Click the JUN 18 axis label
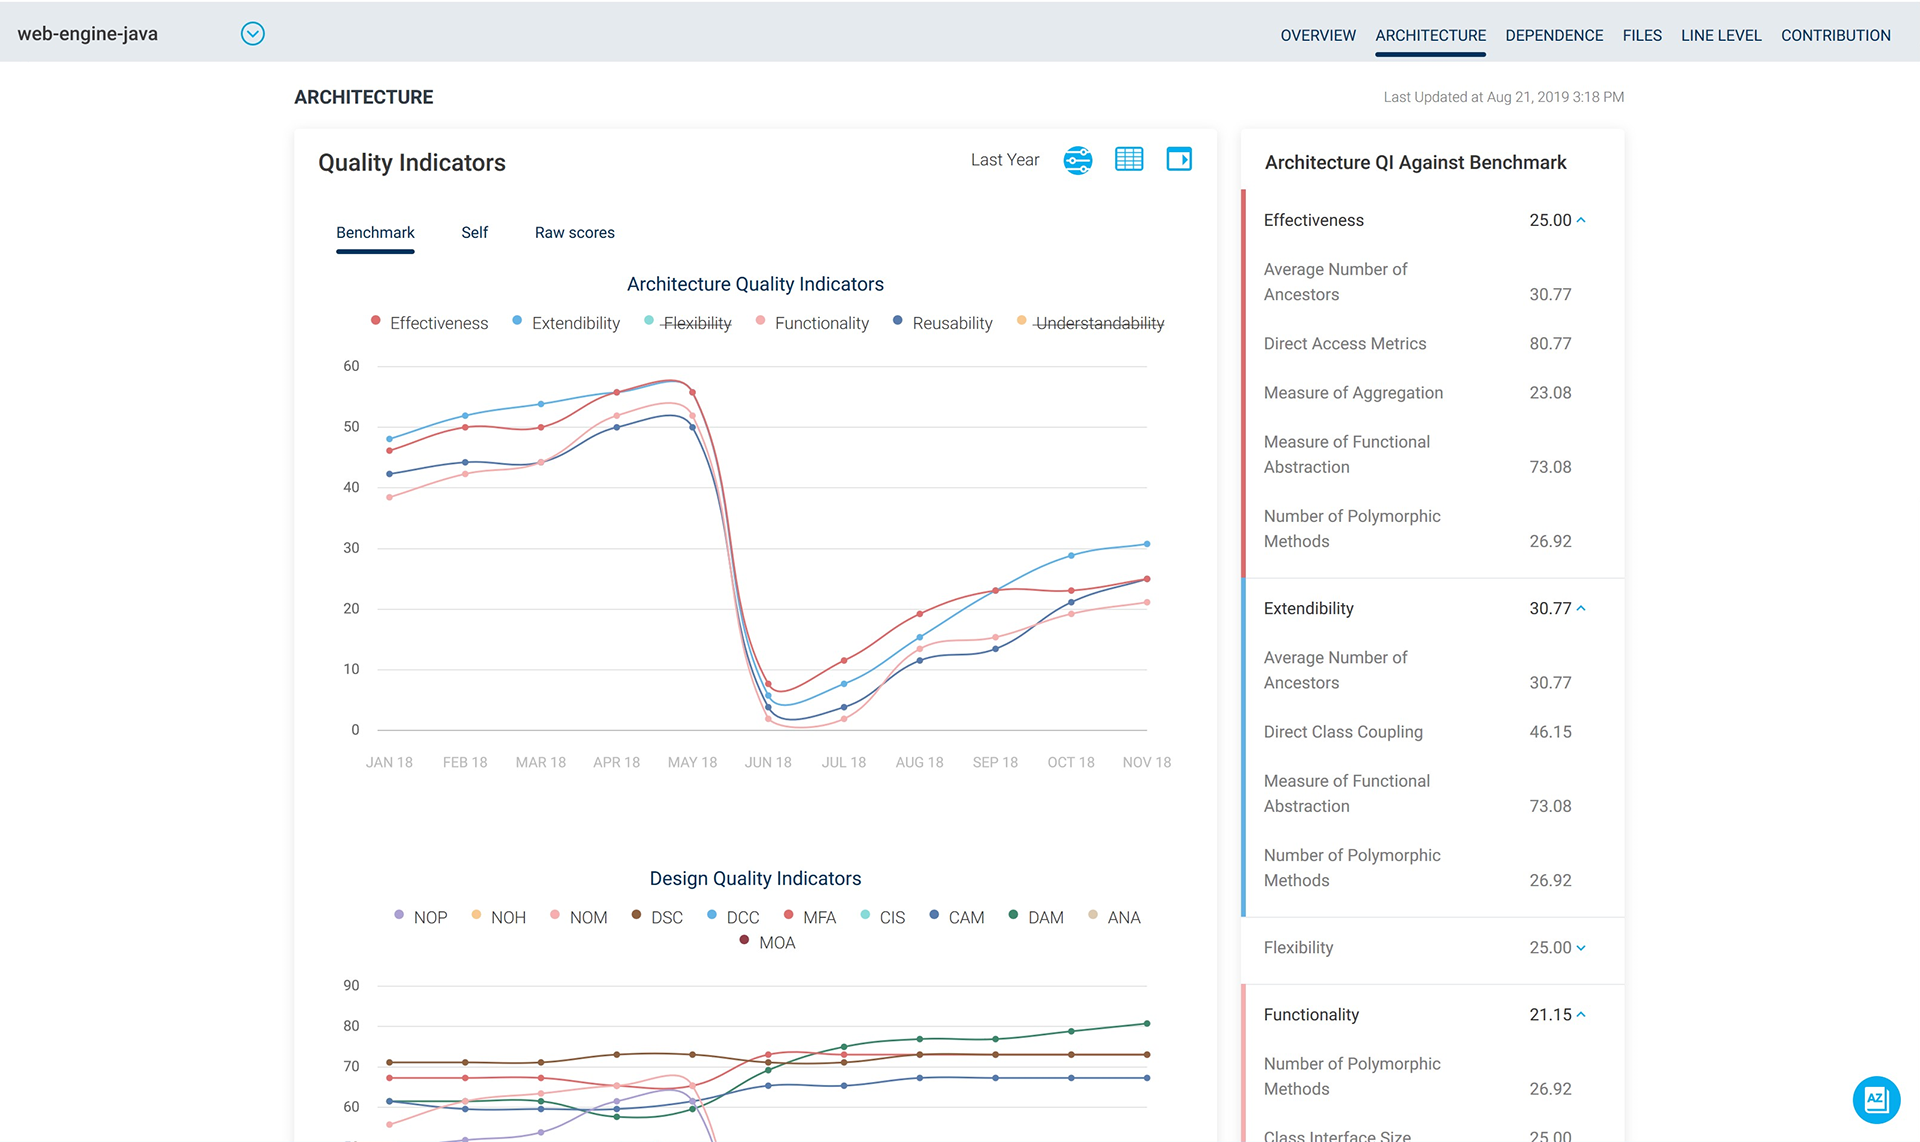The height and width of the screenshot is (1142, 1920). coord(768,762)
